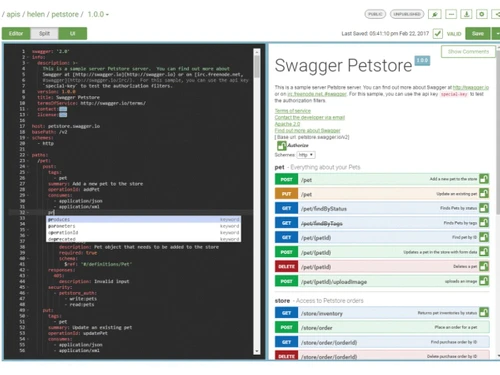Open the 1.0.0 version dropdown

click(98, 14)
